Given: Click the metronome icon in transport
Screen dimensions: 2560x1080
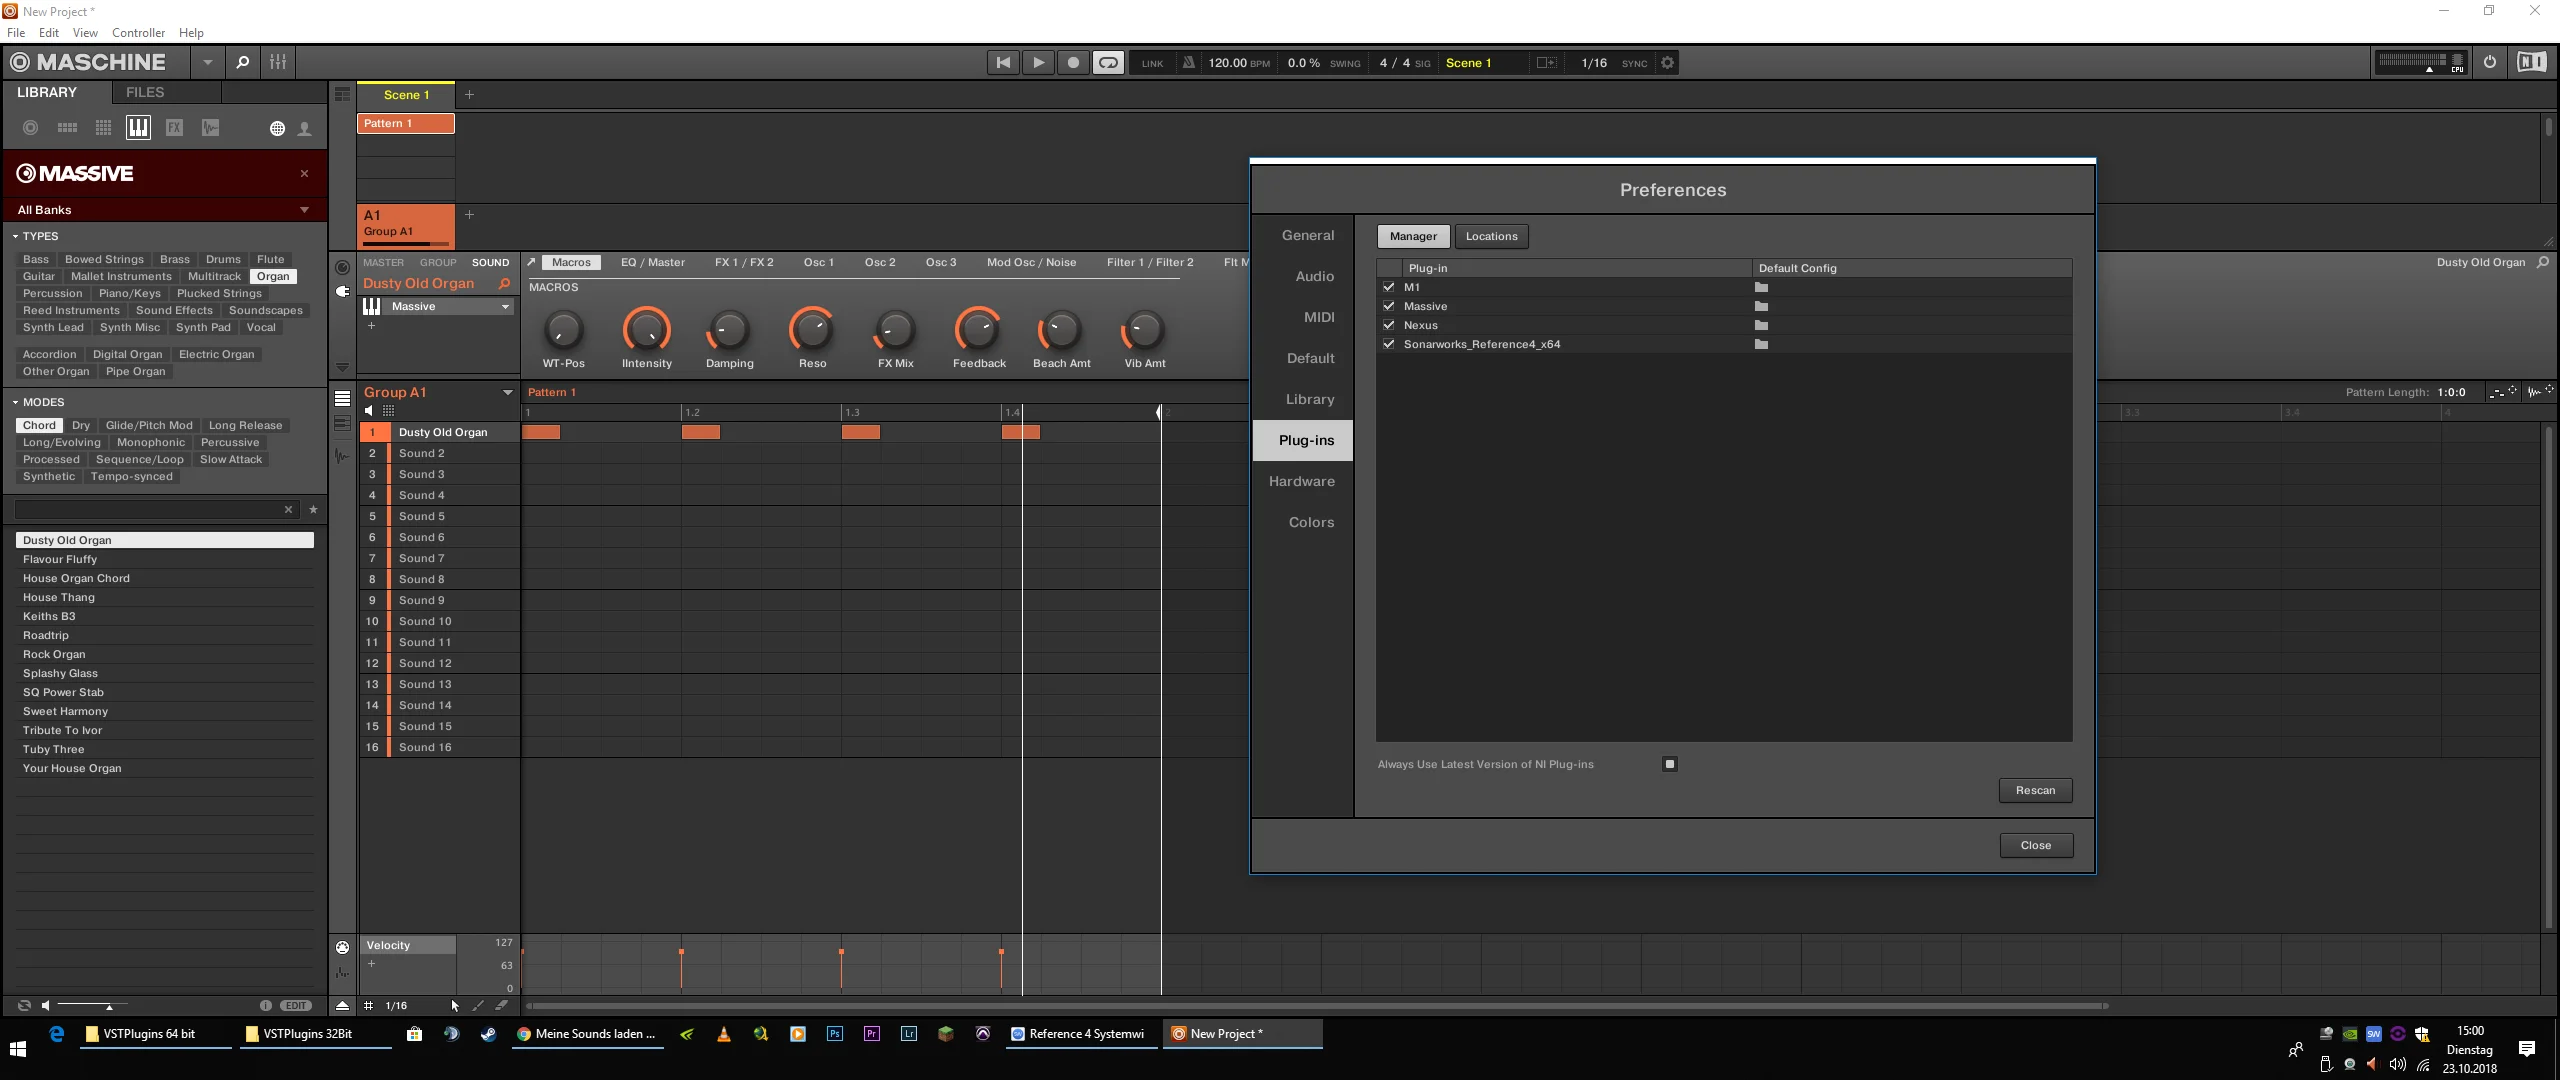Looking at the screenshot, I should [x=1188, y=63].
